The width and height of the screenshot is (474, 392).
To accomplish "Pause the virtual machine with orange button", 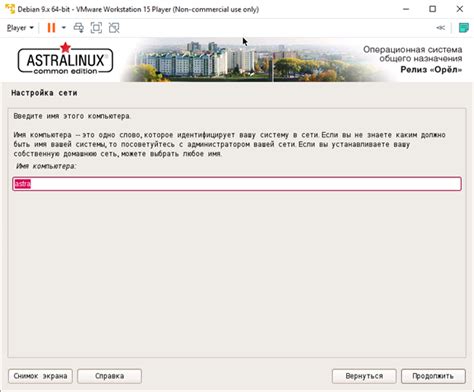I will (51, 28).
